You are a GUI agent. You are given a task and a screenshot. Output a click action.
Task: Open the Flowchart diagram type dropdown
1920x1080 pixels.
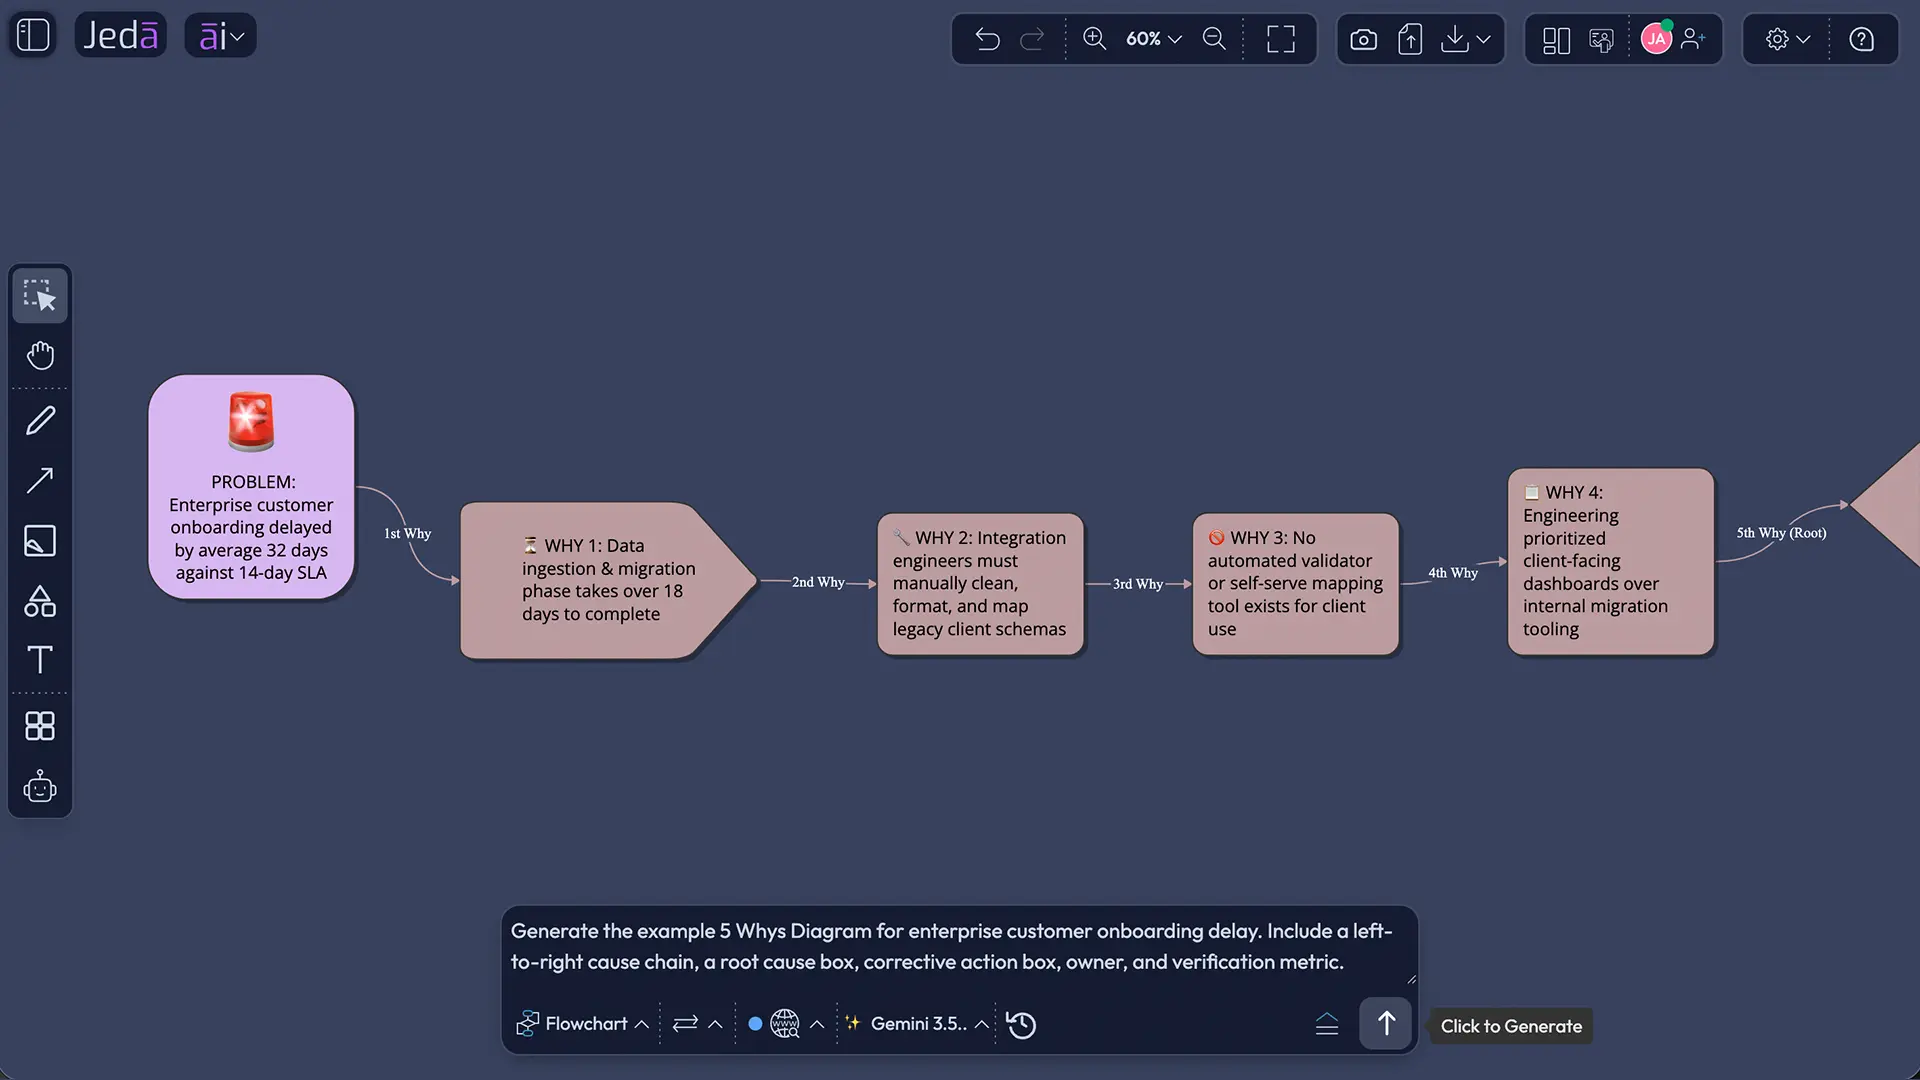[583, 1024]
